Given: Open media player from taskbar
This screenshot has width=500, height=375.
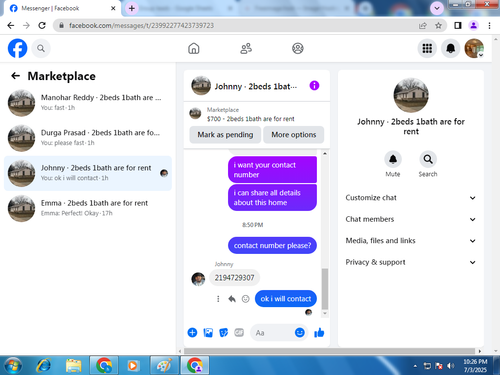Looking at the screenshot, I should [133, 366].
